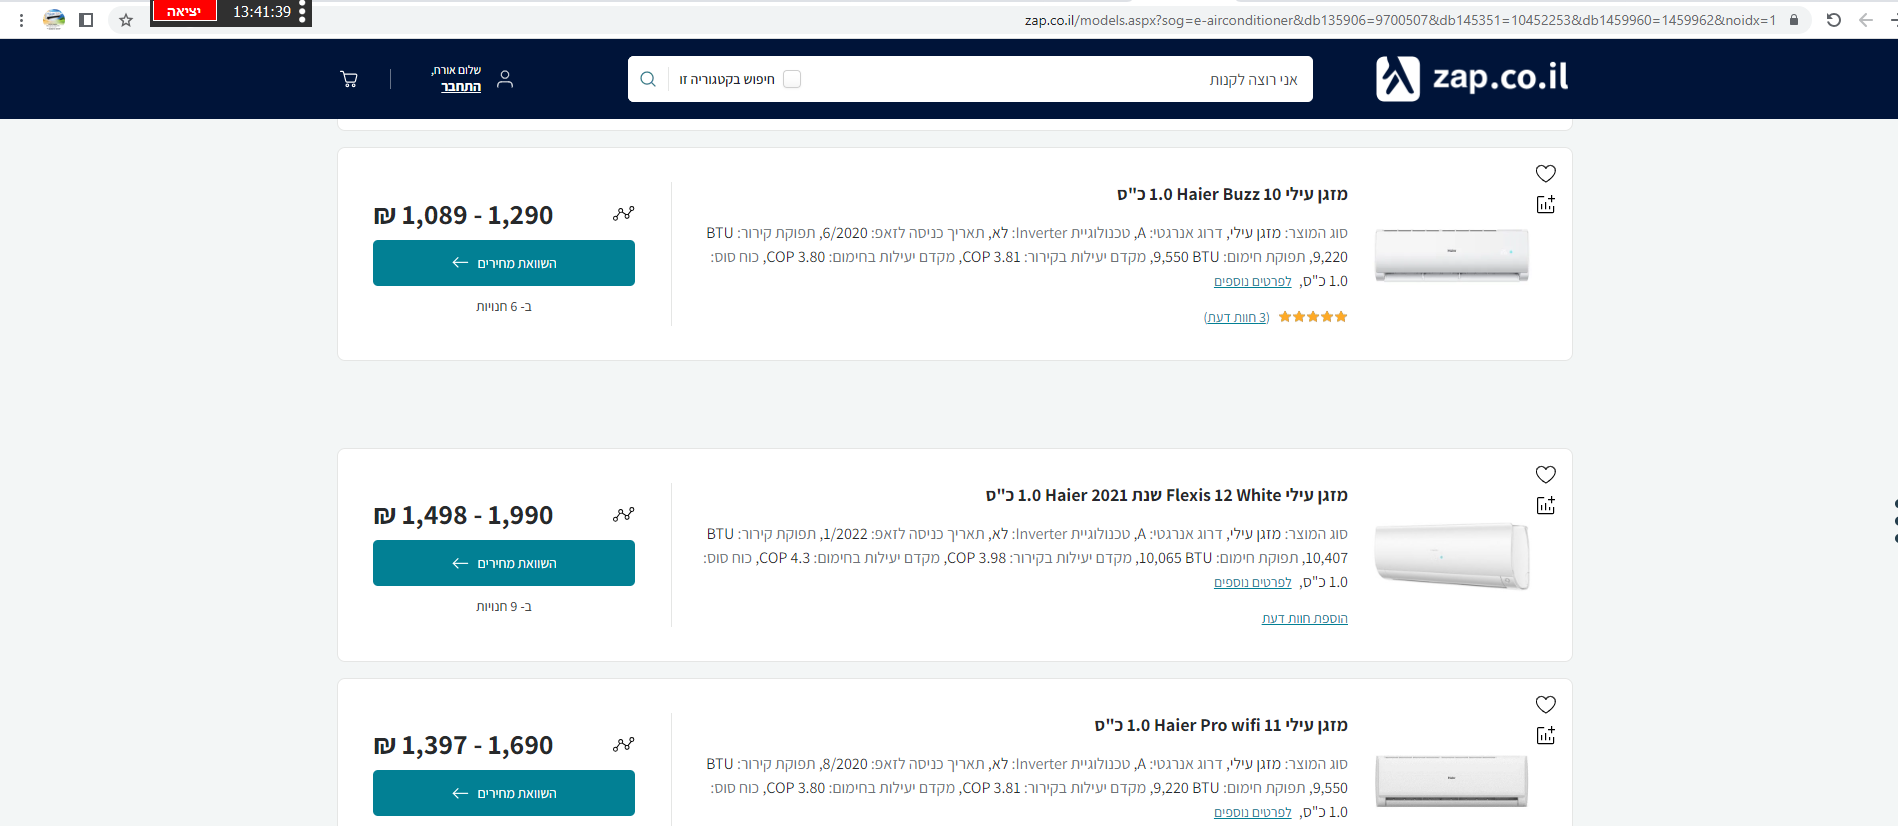
Task: Go back to the previous page
Action: (x=1866, y=20)
